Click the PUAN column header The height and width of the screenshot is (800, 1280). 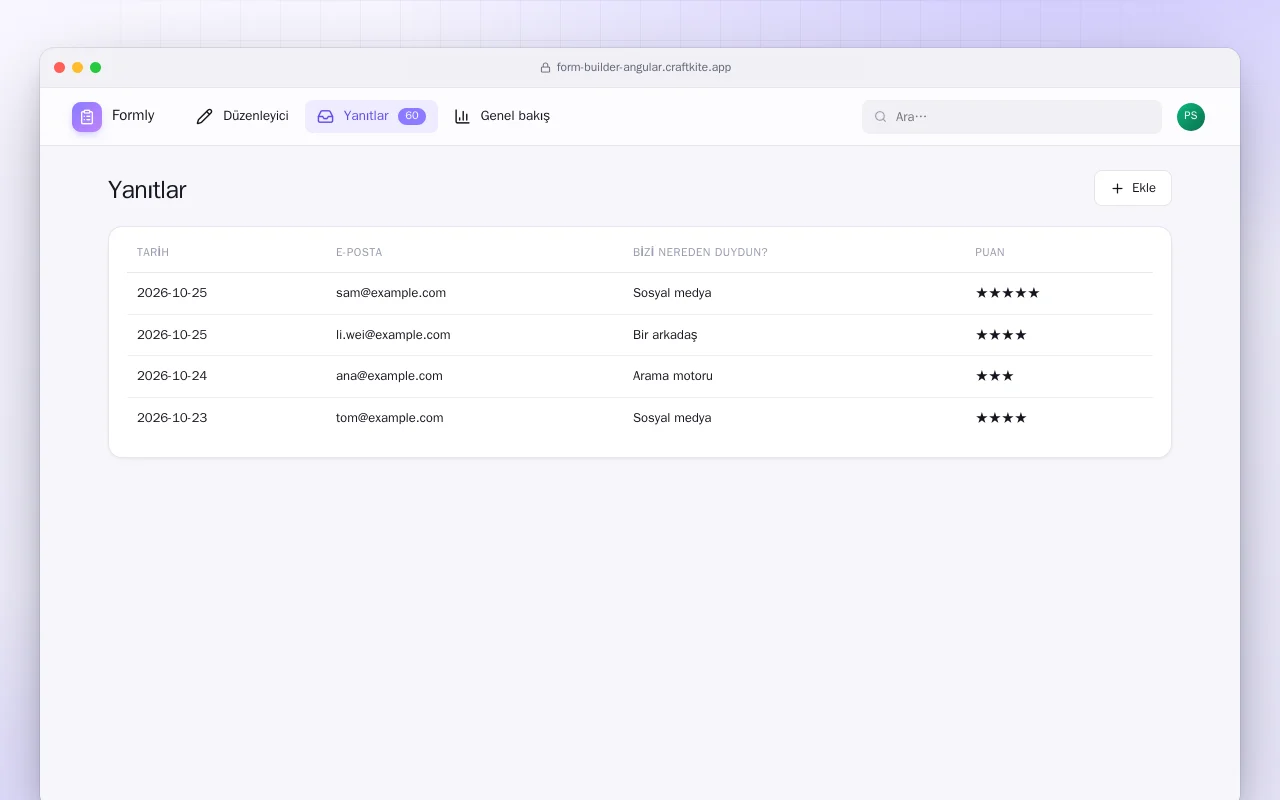(990, 252)
